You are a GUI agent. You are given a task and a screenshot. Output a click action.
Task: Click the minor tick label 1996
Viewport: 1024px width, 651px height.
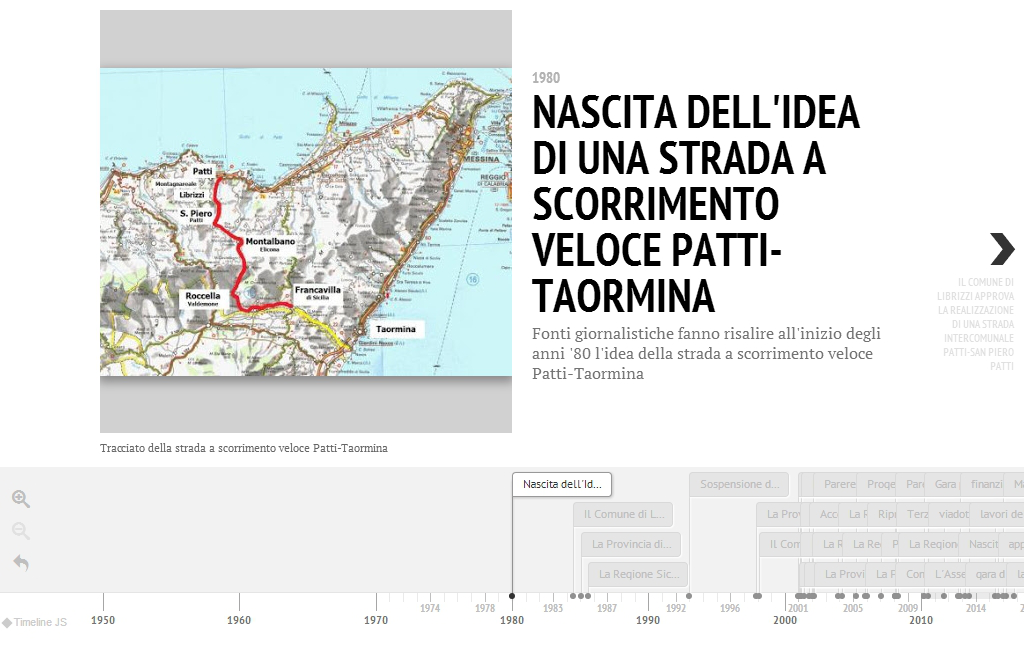click(x=729, y=608)
